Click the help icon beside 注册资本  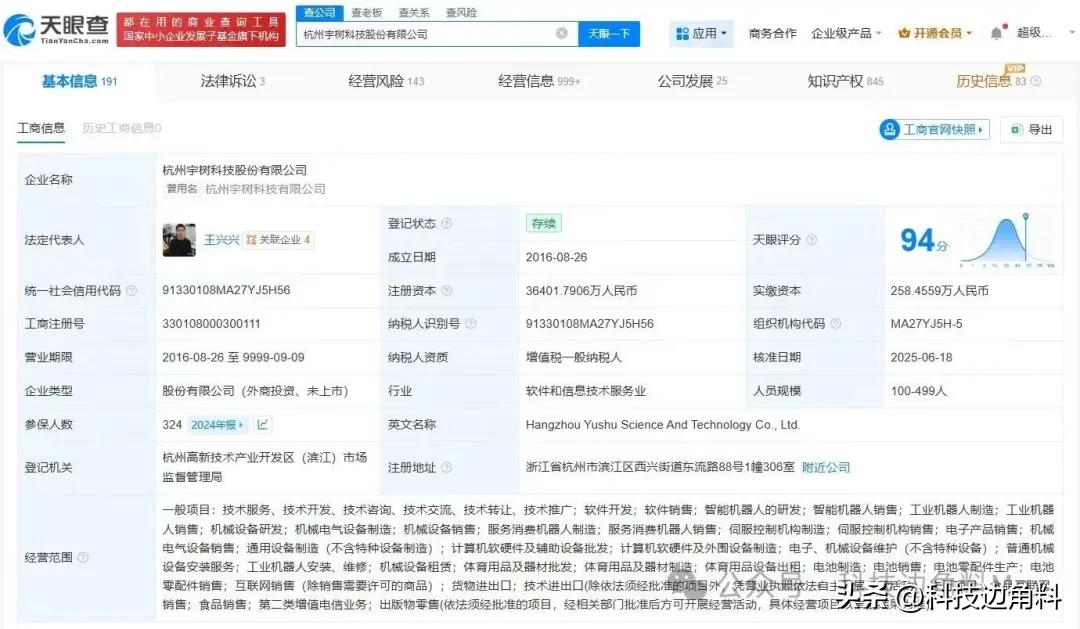(446, 291)
